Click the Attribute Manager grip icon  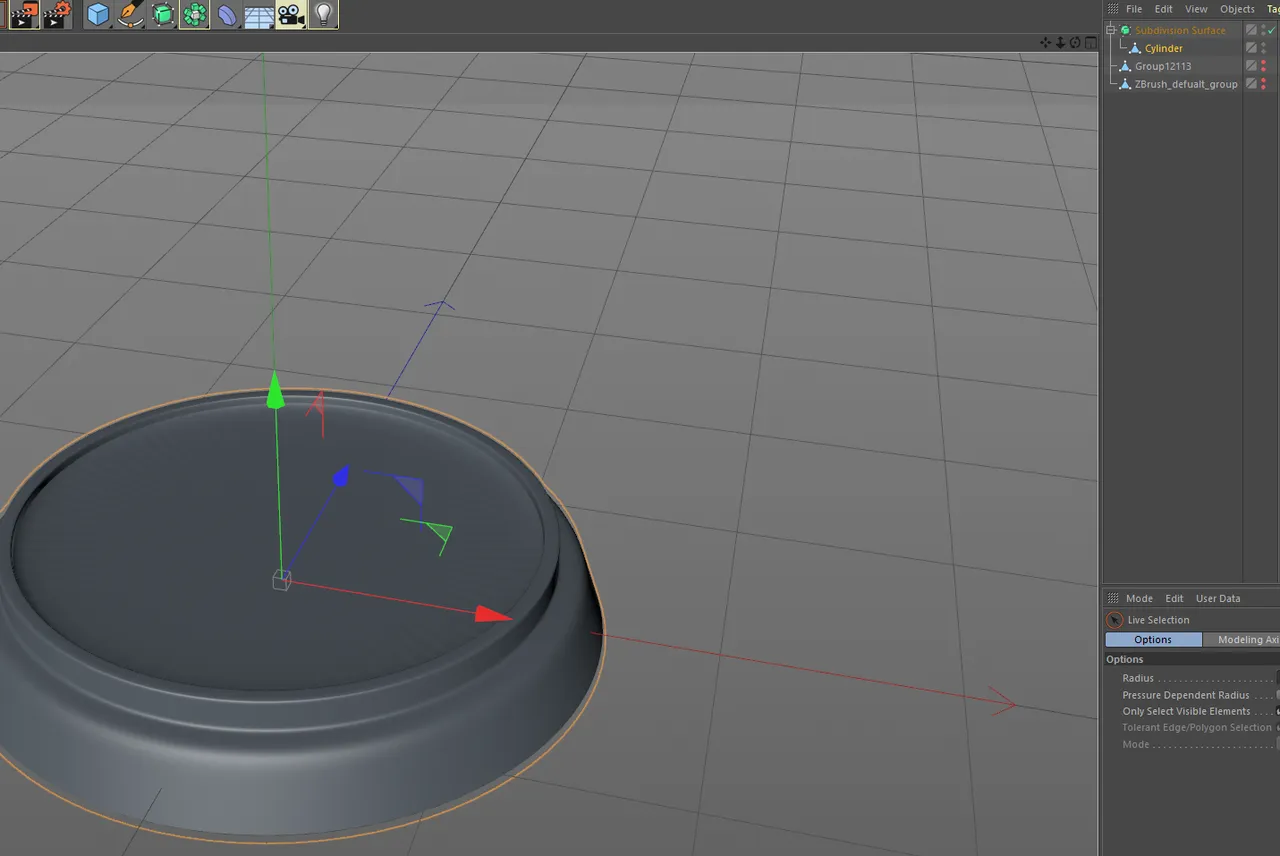(1112, 598)
